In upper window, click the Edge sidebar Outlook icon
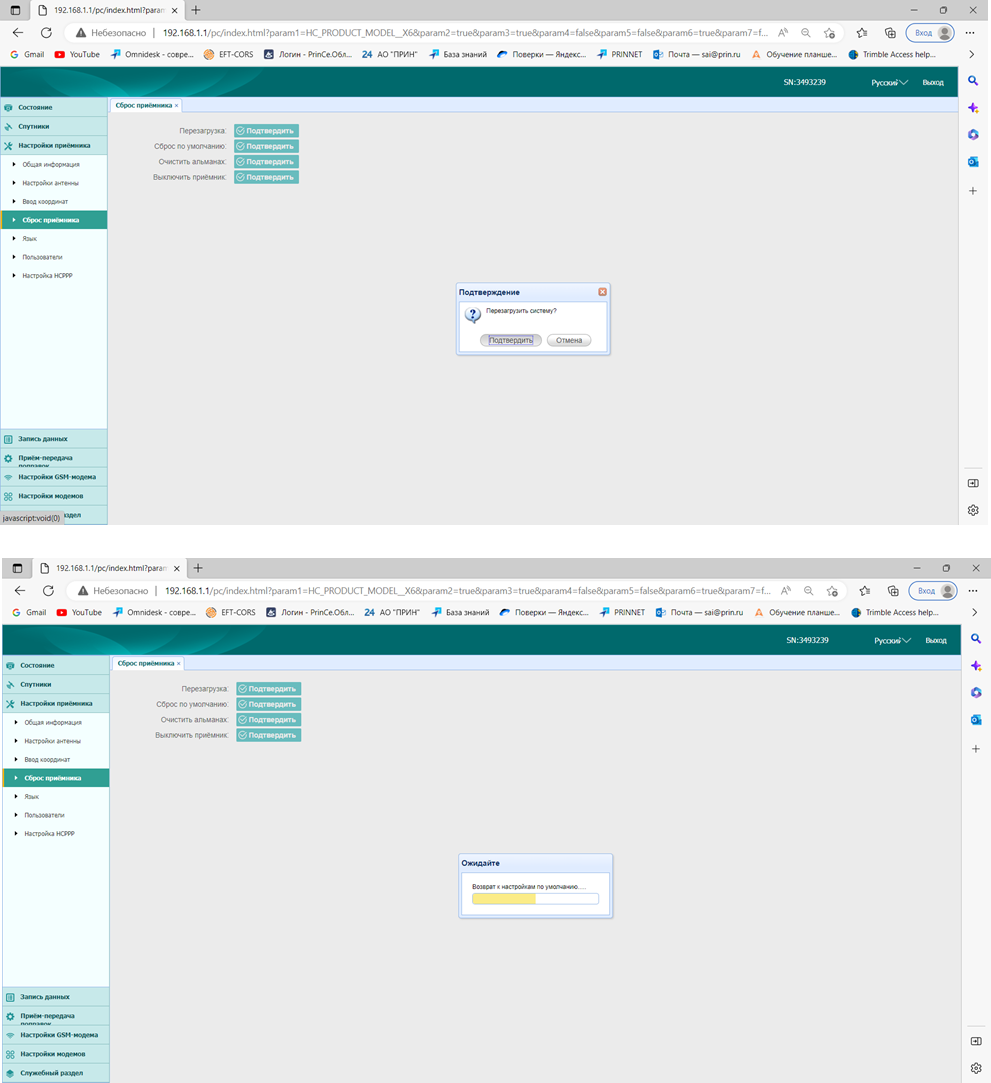The width and height of the screenshot is (991, 1083). tap(973, 162)
